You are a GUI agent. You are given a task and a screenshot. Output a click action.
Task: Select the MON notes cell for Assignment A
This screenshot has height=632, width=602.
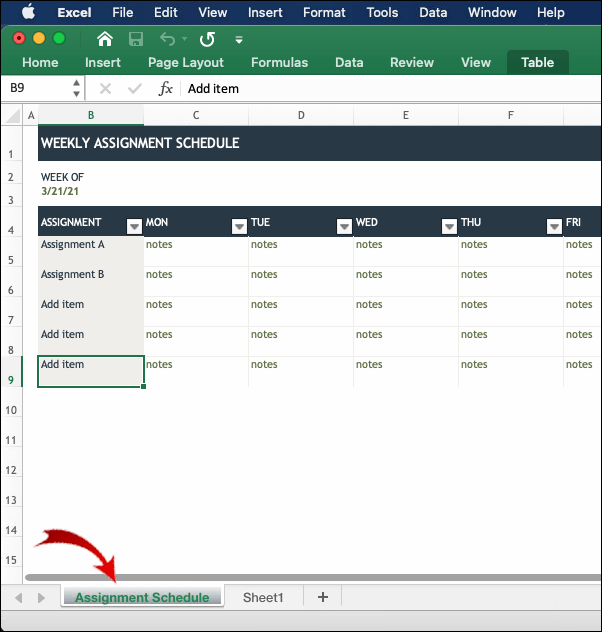click(x=196, y=252)
